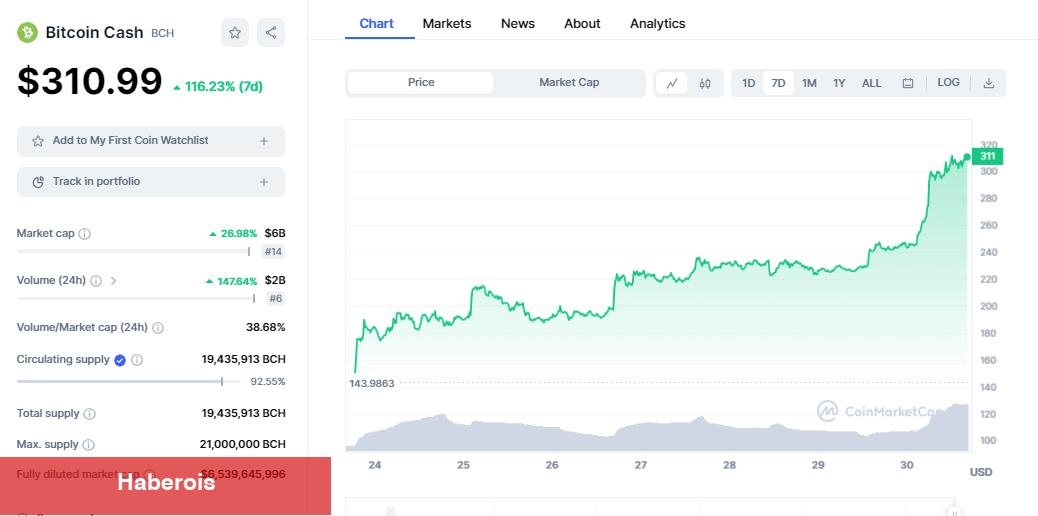Open the News tab
1038x516 pixels.
point(518,24)
